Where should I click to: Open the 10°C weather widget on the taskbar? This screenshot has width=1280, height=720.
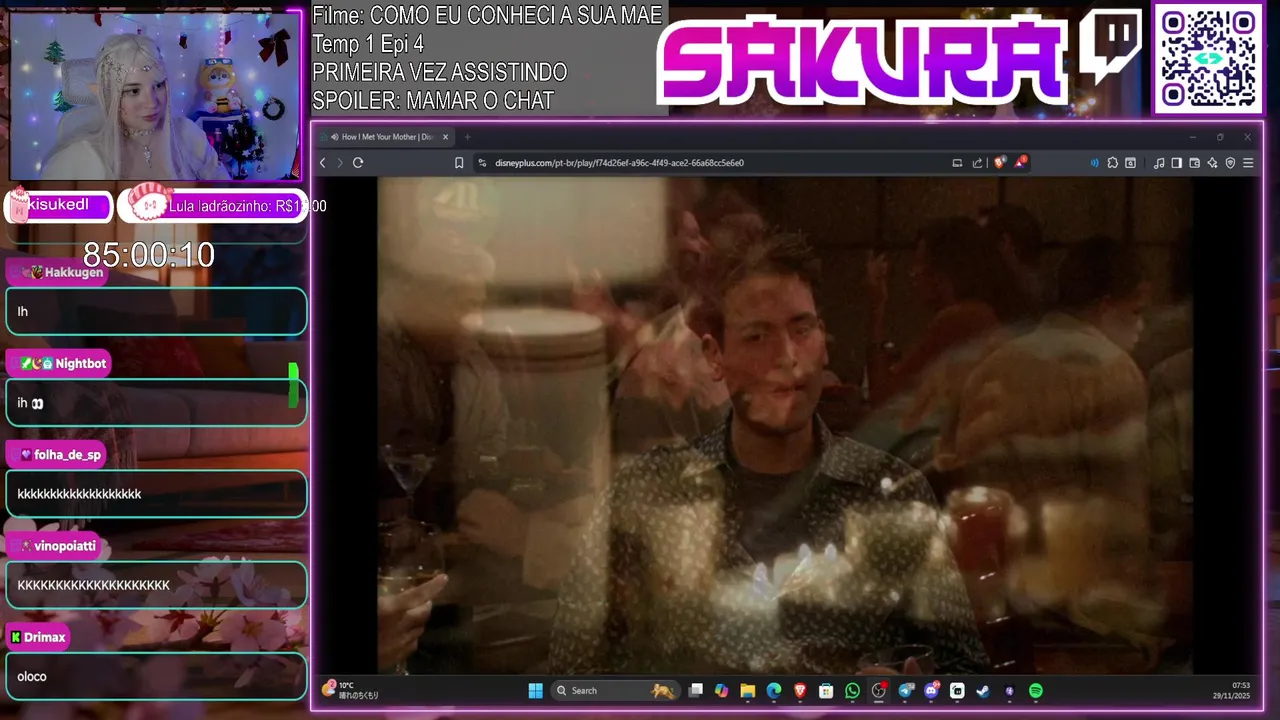click(350, 690)
